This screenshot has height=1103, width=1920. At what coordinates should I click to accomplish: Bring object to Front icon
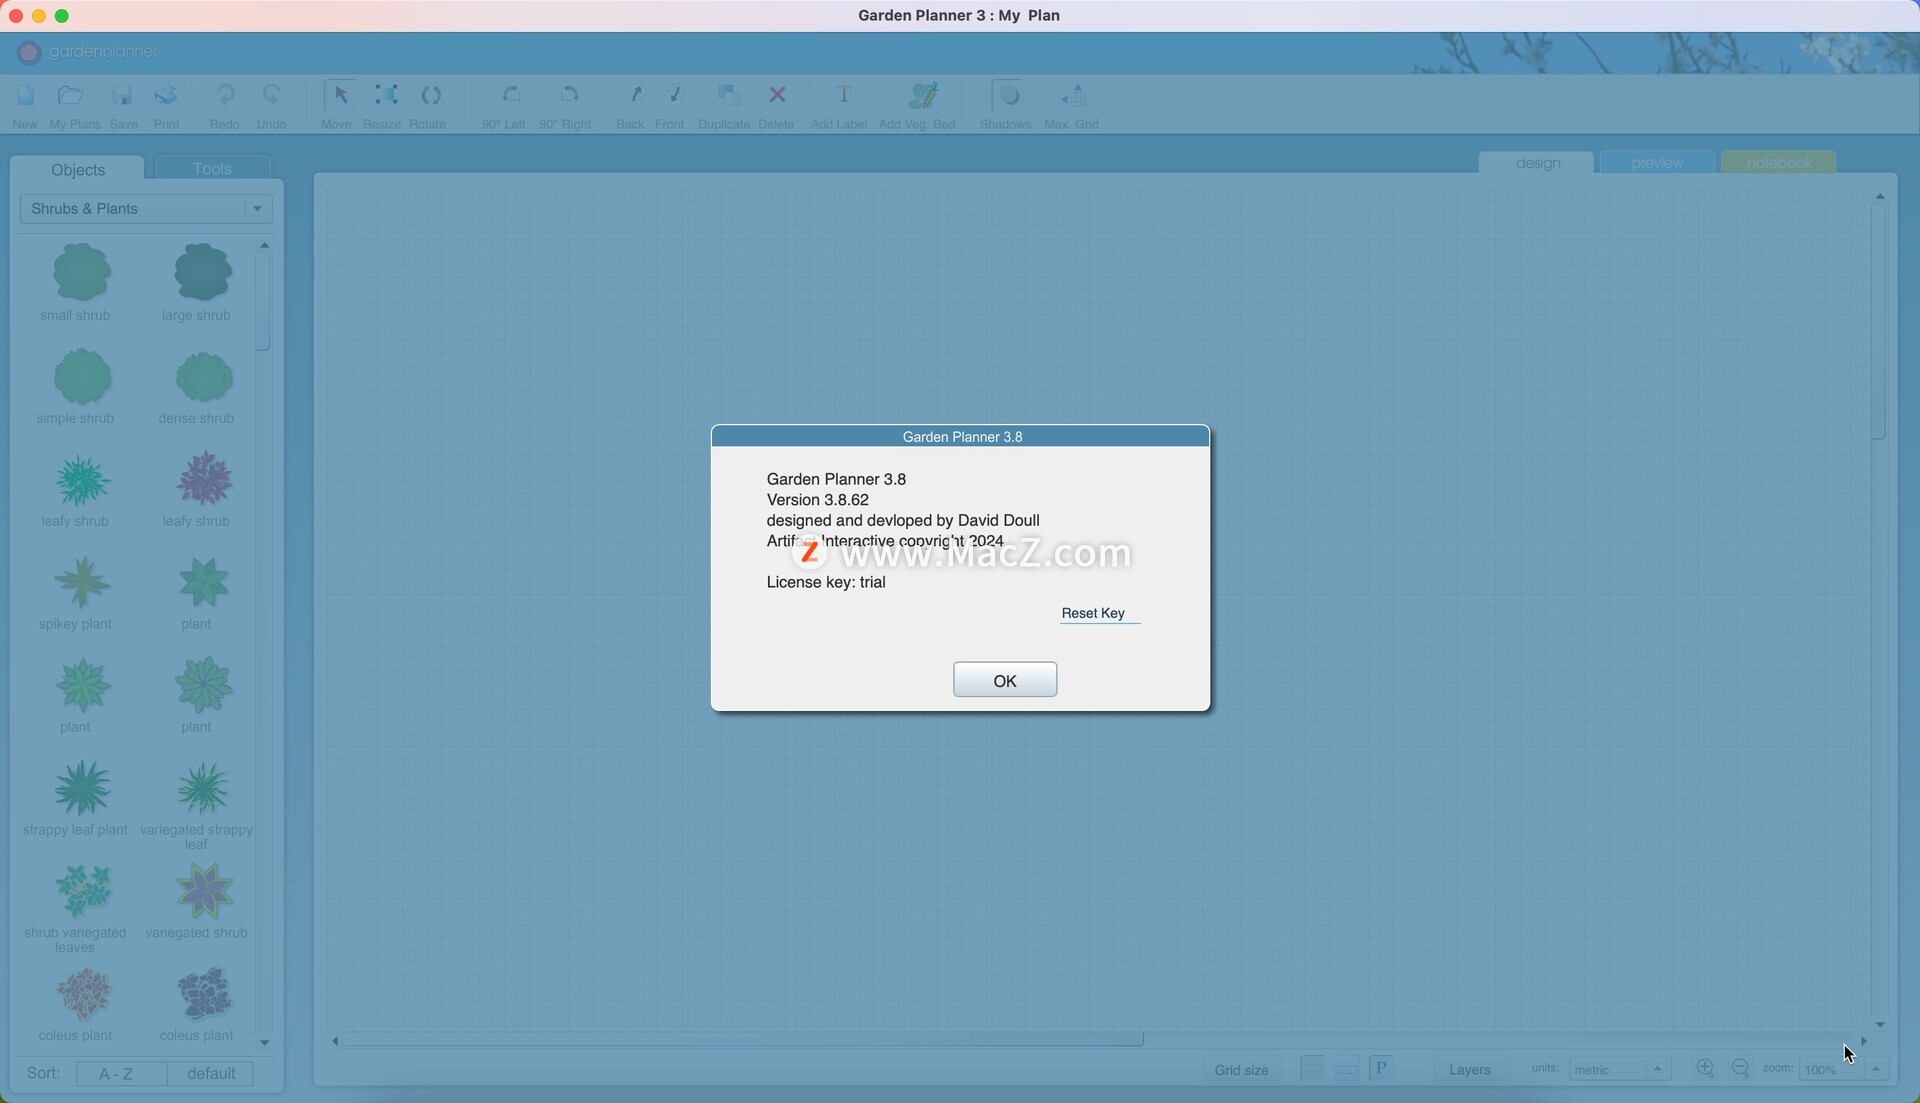click(x=674, y=96)
